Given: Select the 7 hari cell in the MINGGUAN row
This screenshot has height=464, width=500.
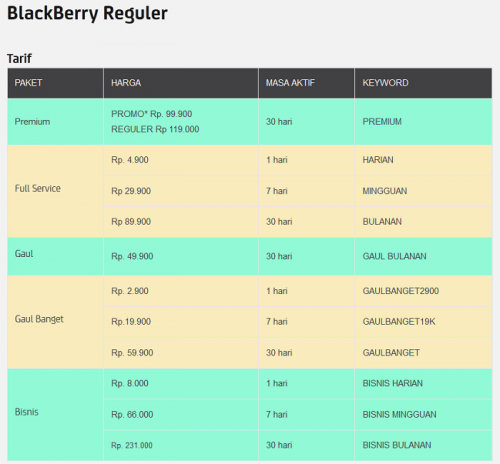Looking at the screenshot, I should pos(306,191).
